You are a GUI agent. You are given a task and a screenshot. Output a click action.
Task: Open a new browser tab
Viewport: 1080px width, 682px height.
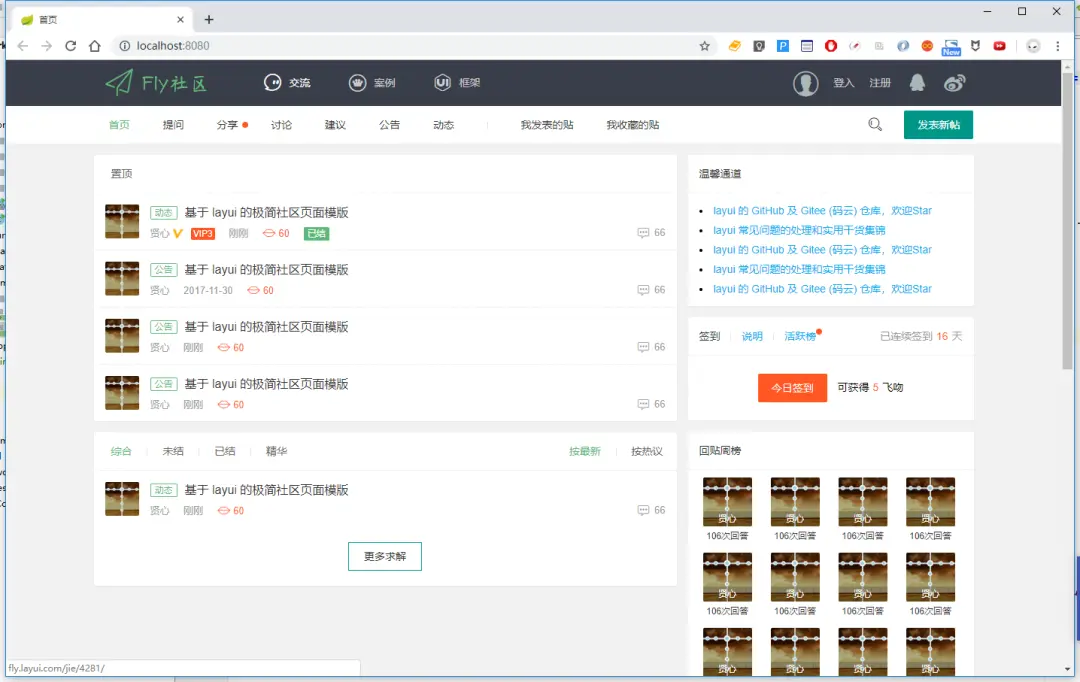(x=209, y=20)
